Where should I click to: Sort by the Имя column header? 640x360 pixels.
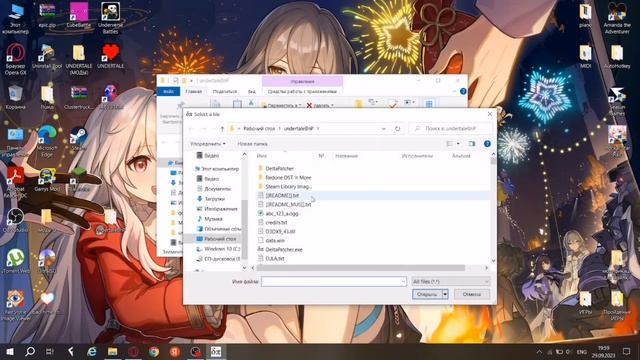coord(262,156)
